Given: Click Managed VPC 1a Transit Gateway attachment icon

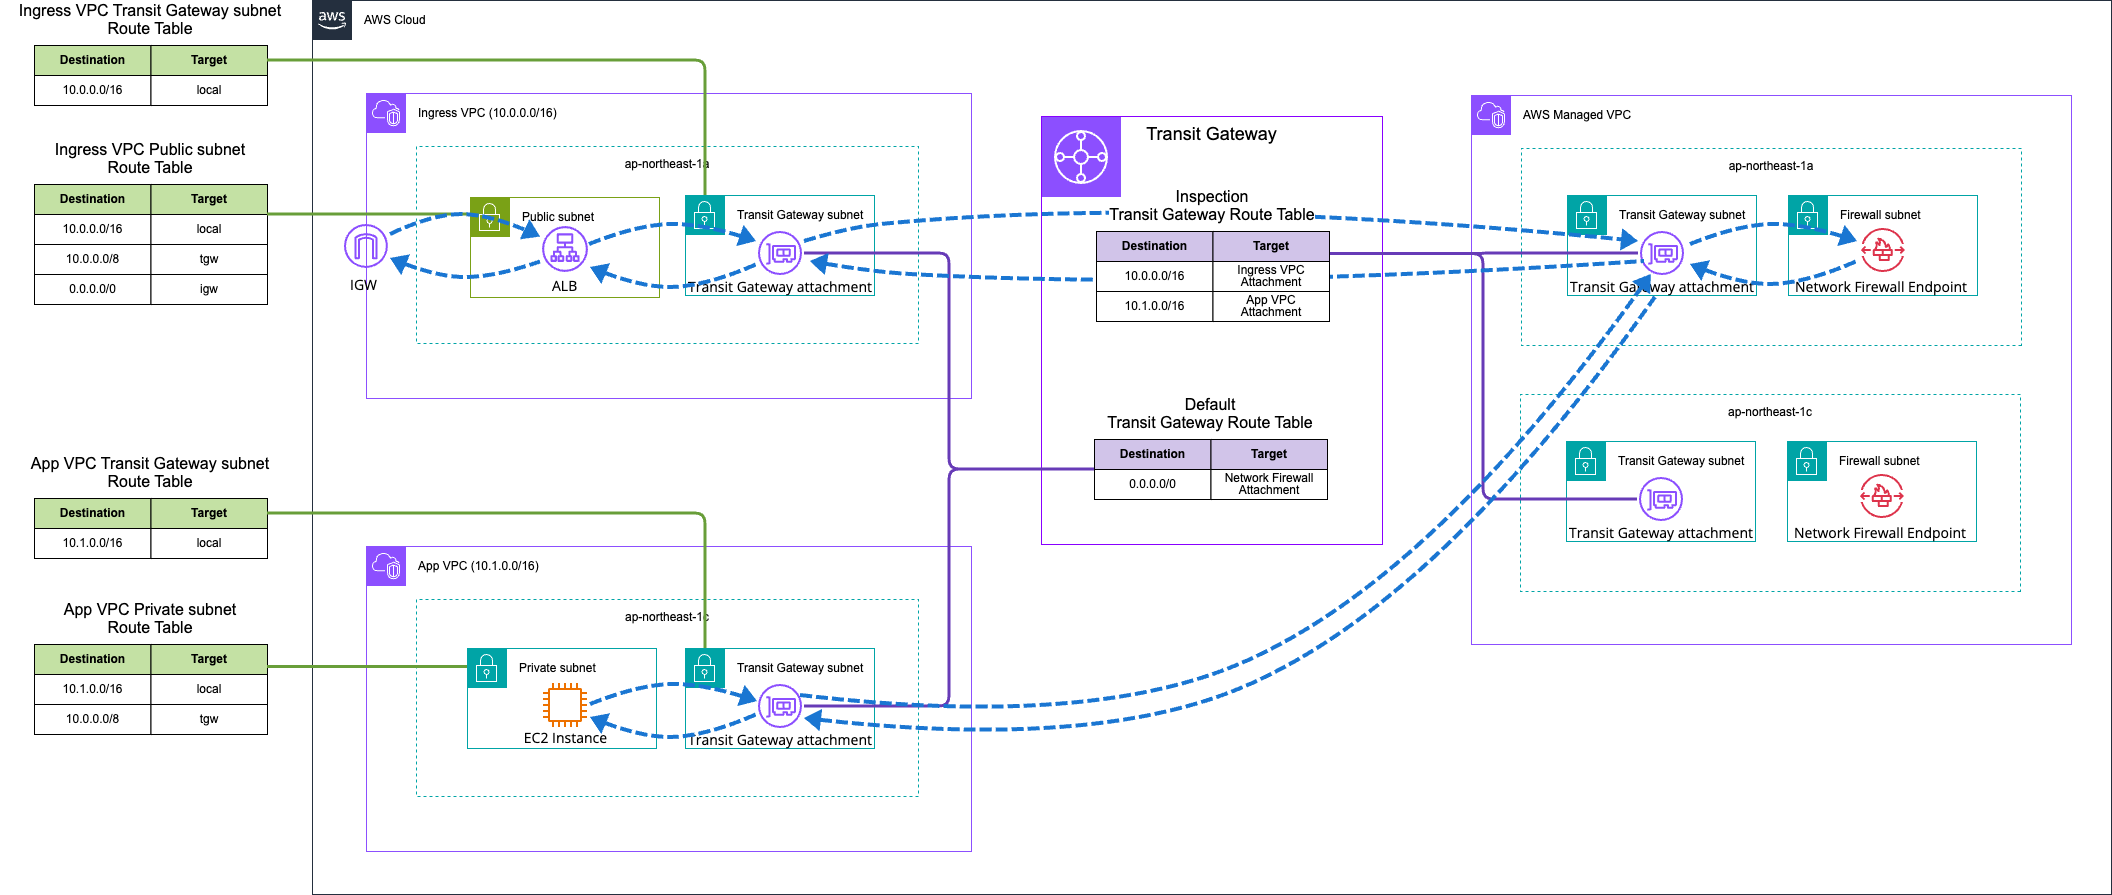Looking at the screenshot, I should [x=1662, y=253].
